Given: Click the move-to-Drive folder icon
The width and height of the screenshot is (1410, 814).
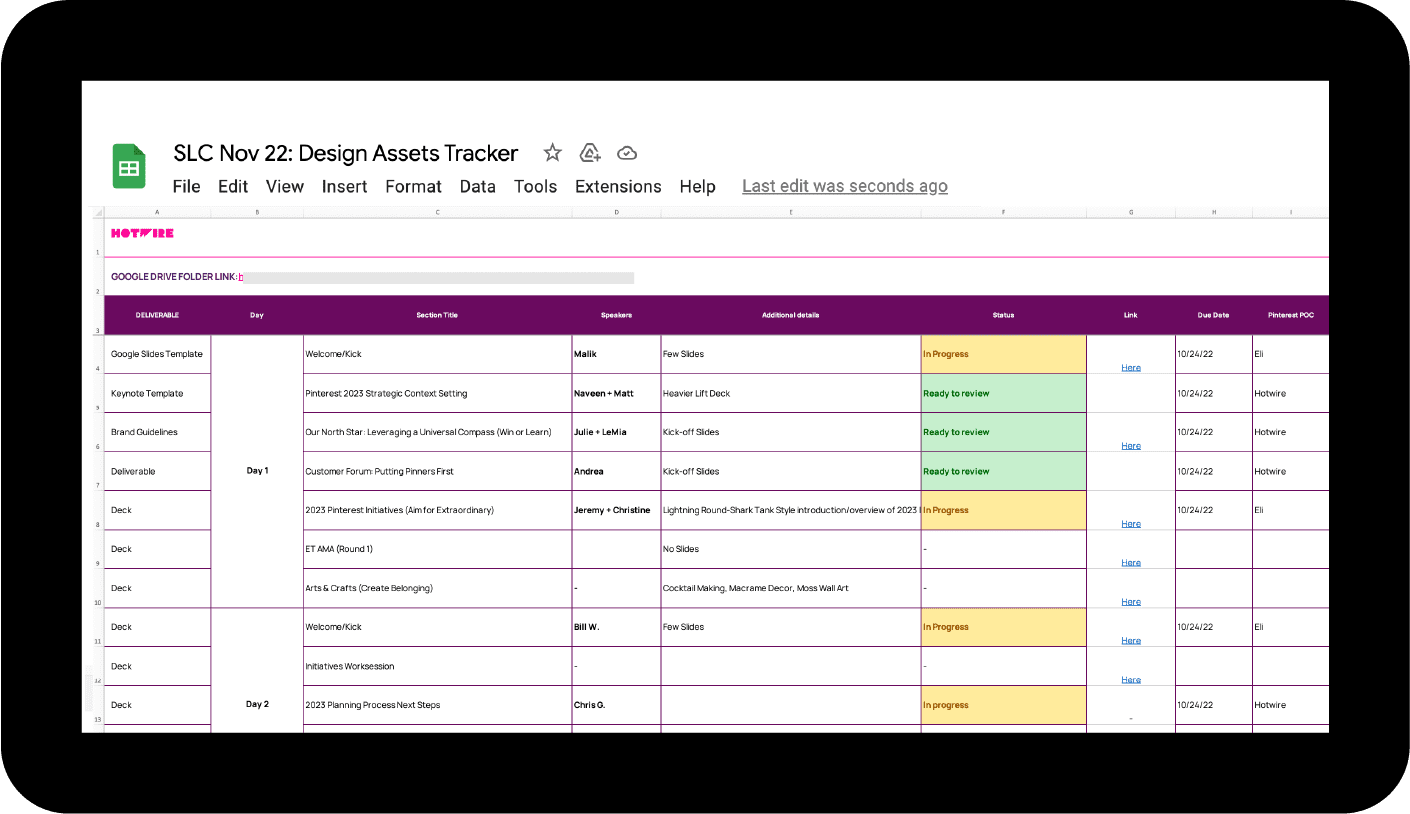Looking at the screenshot, I should coord(590,153).
